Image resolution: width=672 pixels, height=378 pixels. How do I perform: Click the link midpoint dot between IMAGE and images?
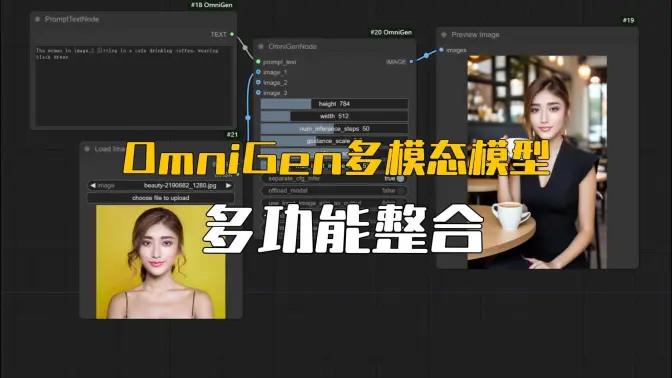click(x=426, y=55)
